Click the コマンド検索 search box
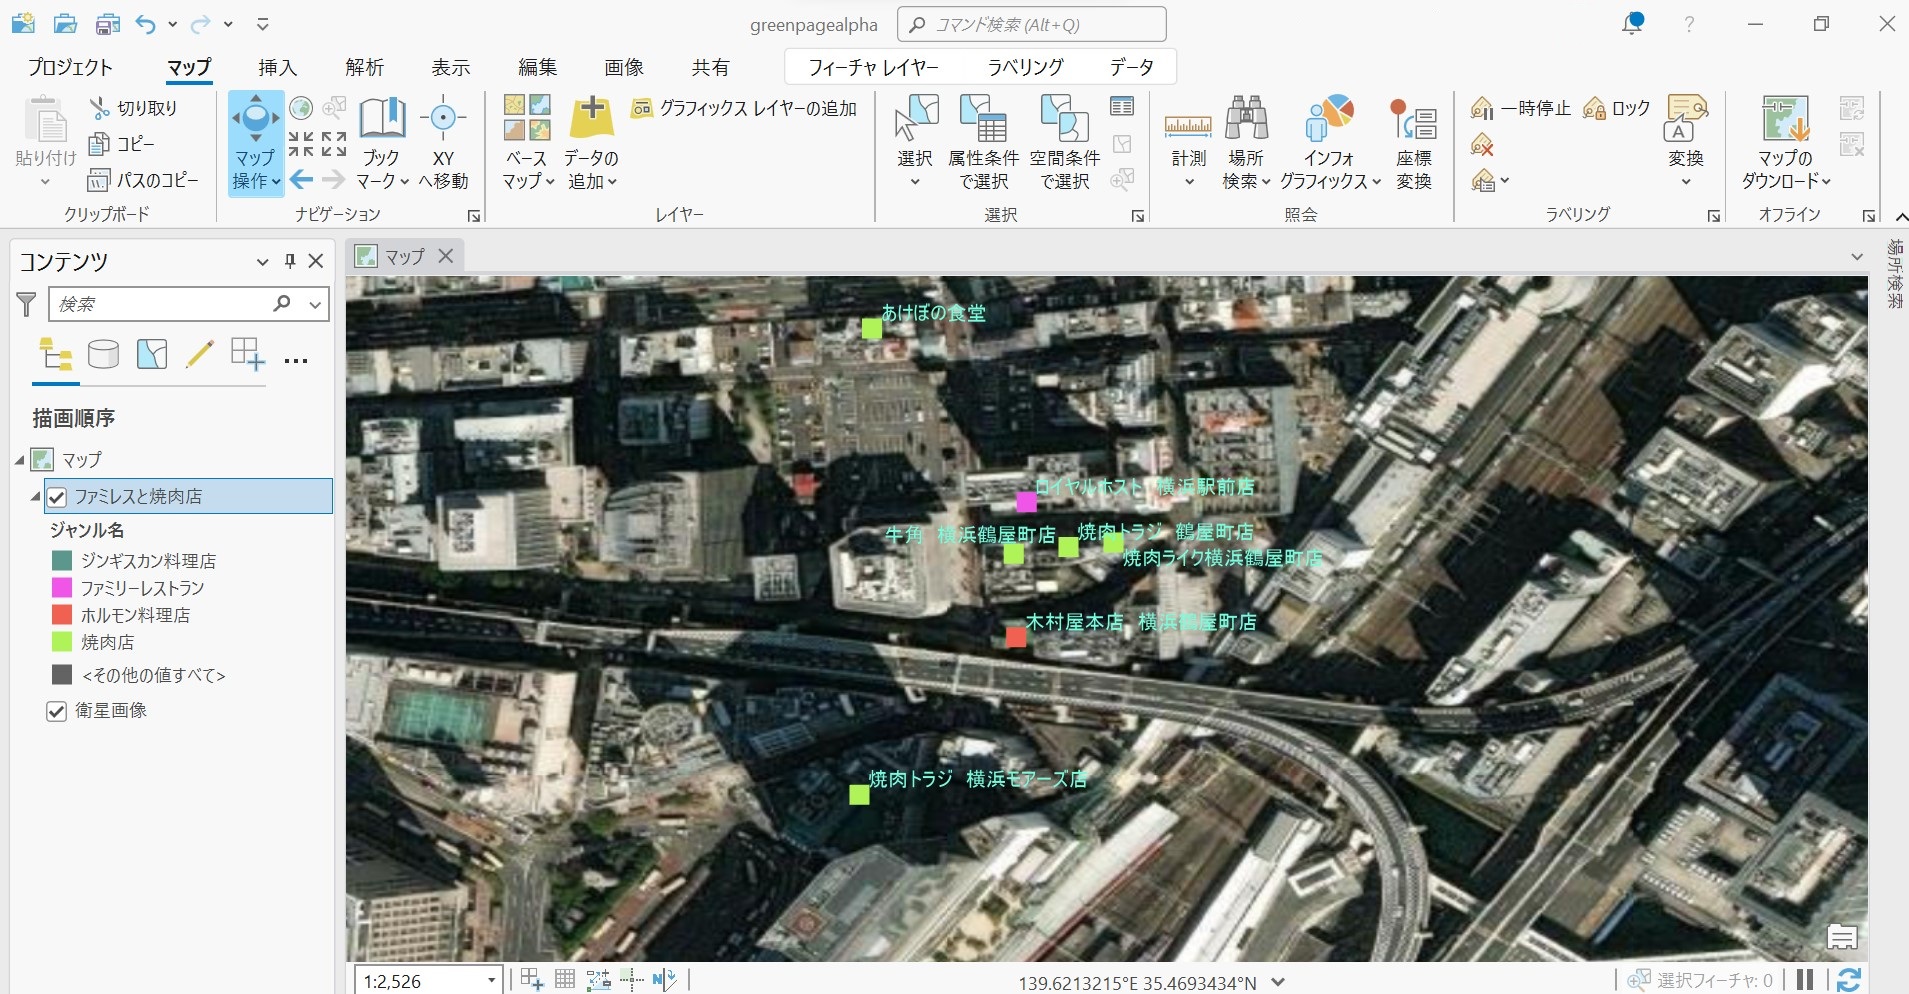Screen dimensions: 1909x994 coord(1031,24)
